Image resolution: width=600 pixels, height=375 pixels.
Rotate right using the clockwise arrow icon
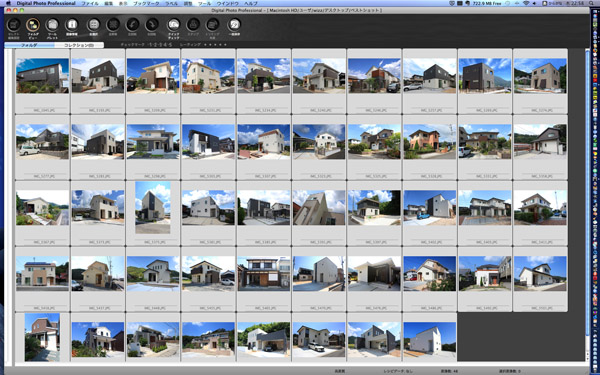point(152,25)
